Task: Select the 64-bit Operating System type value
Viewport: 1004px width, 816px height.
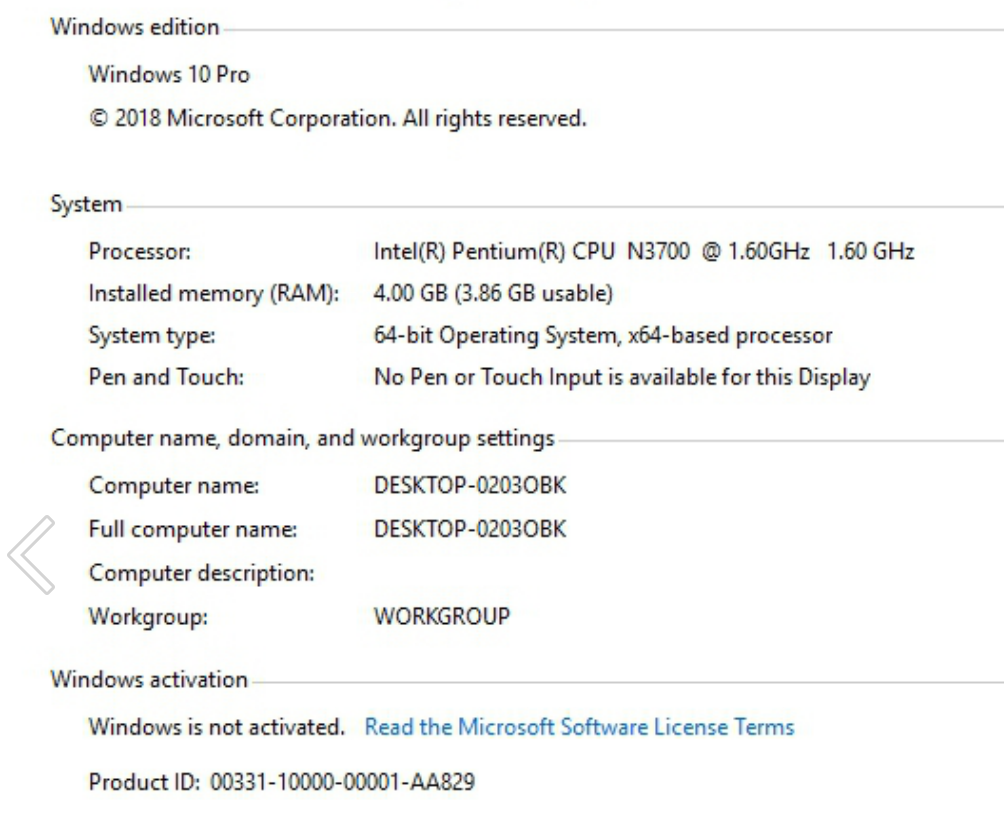Action: [603, 335]
